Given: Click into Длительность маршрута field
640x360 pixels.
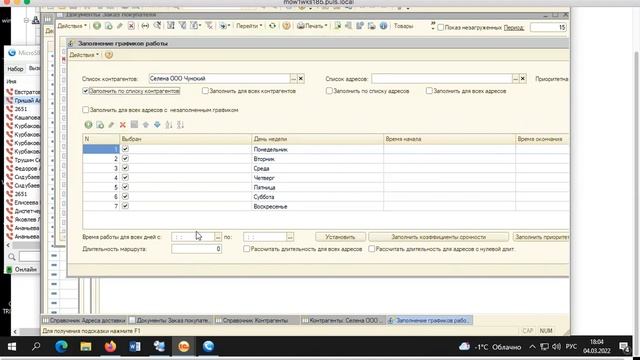Looking at the screenshot, I should pyautogui.click(x=196, y=249).
